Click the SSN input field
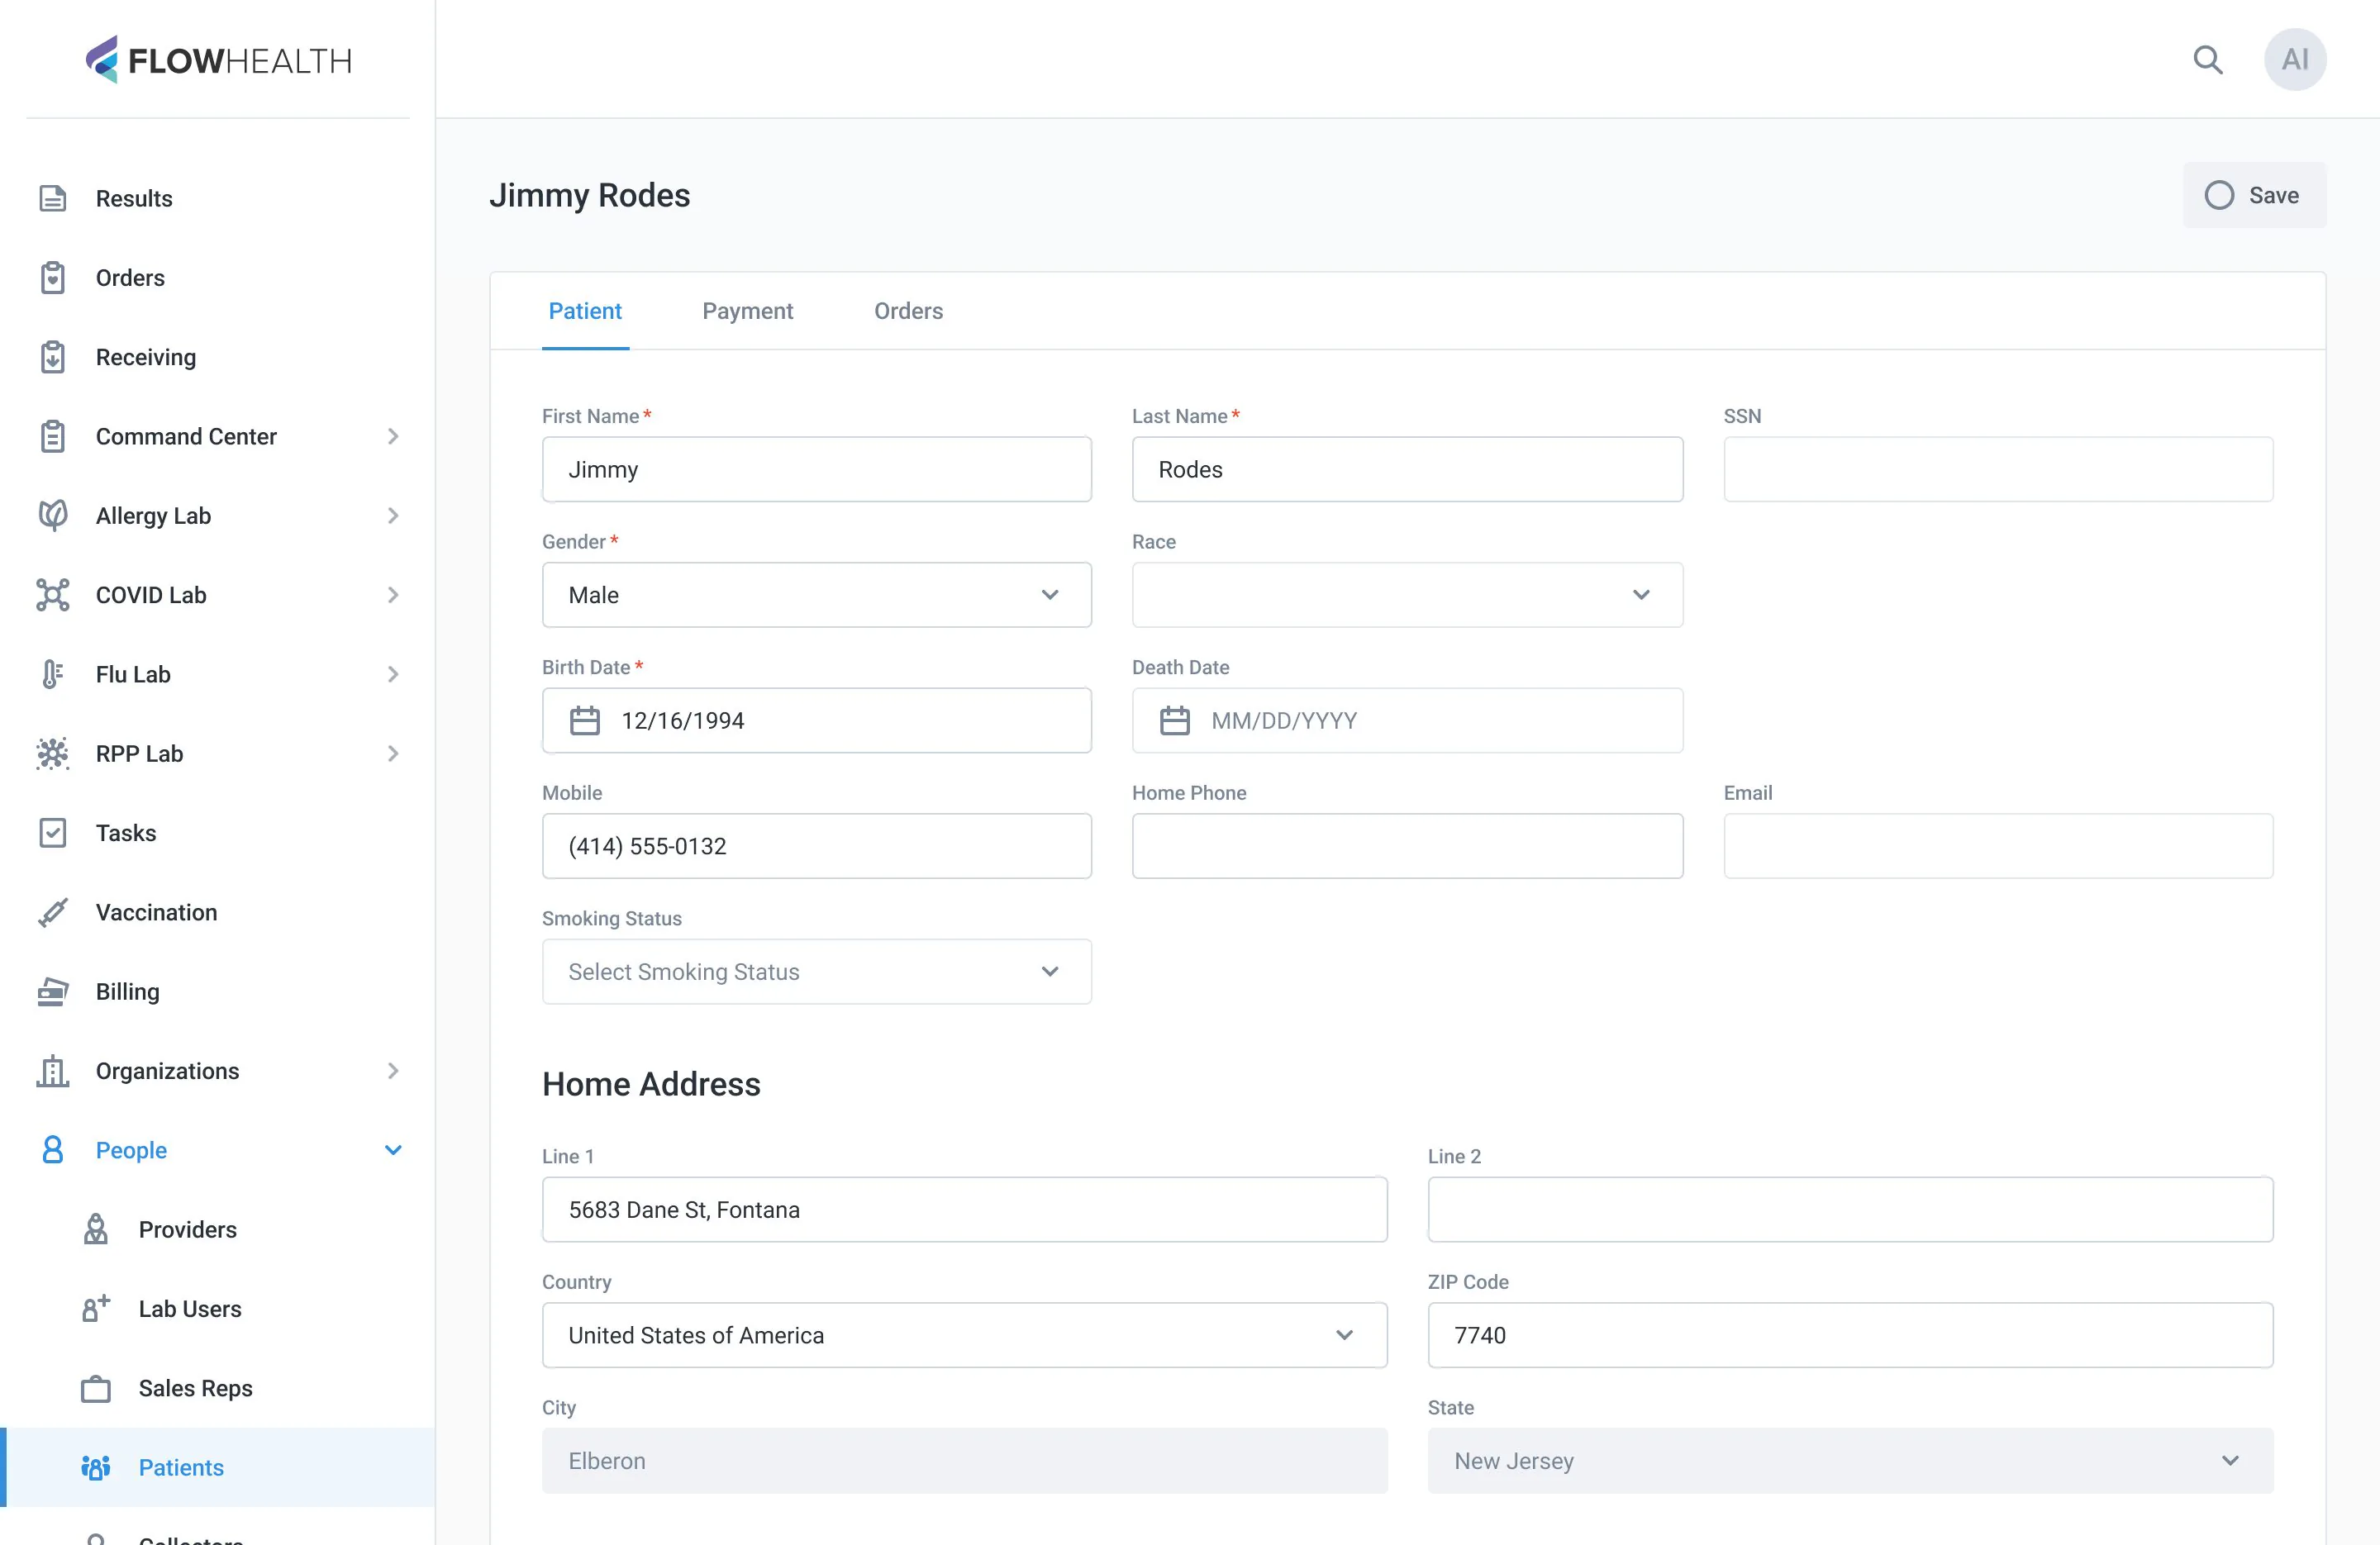The image size is (2380, 1545). point(1998,469)
